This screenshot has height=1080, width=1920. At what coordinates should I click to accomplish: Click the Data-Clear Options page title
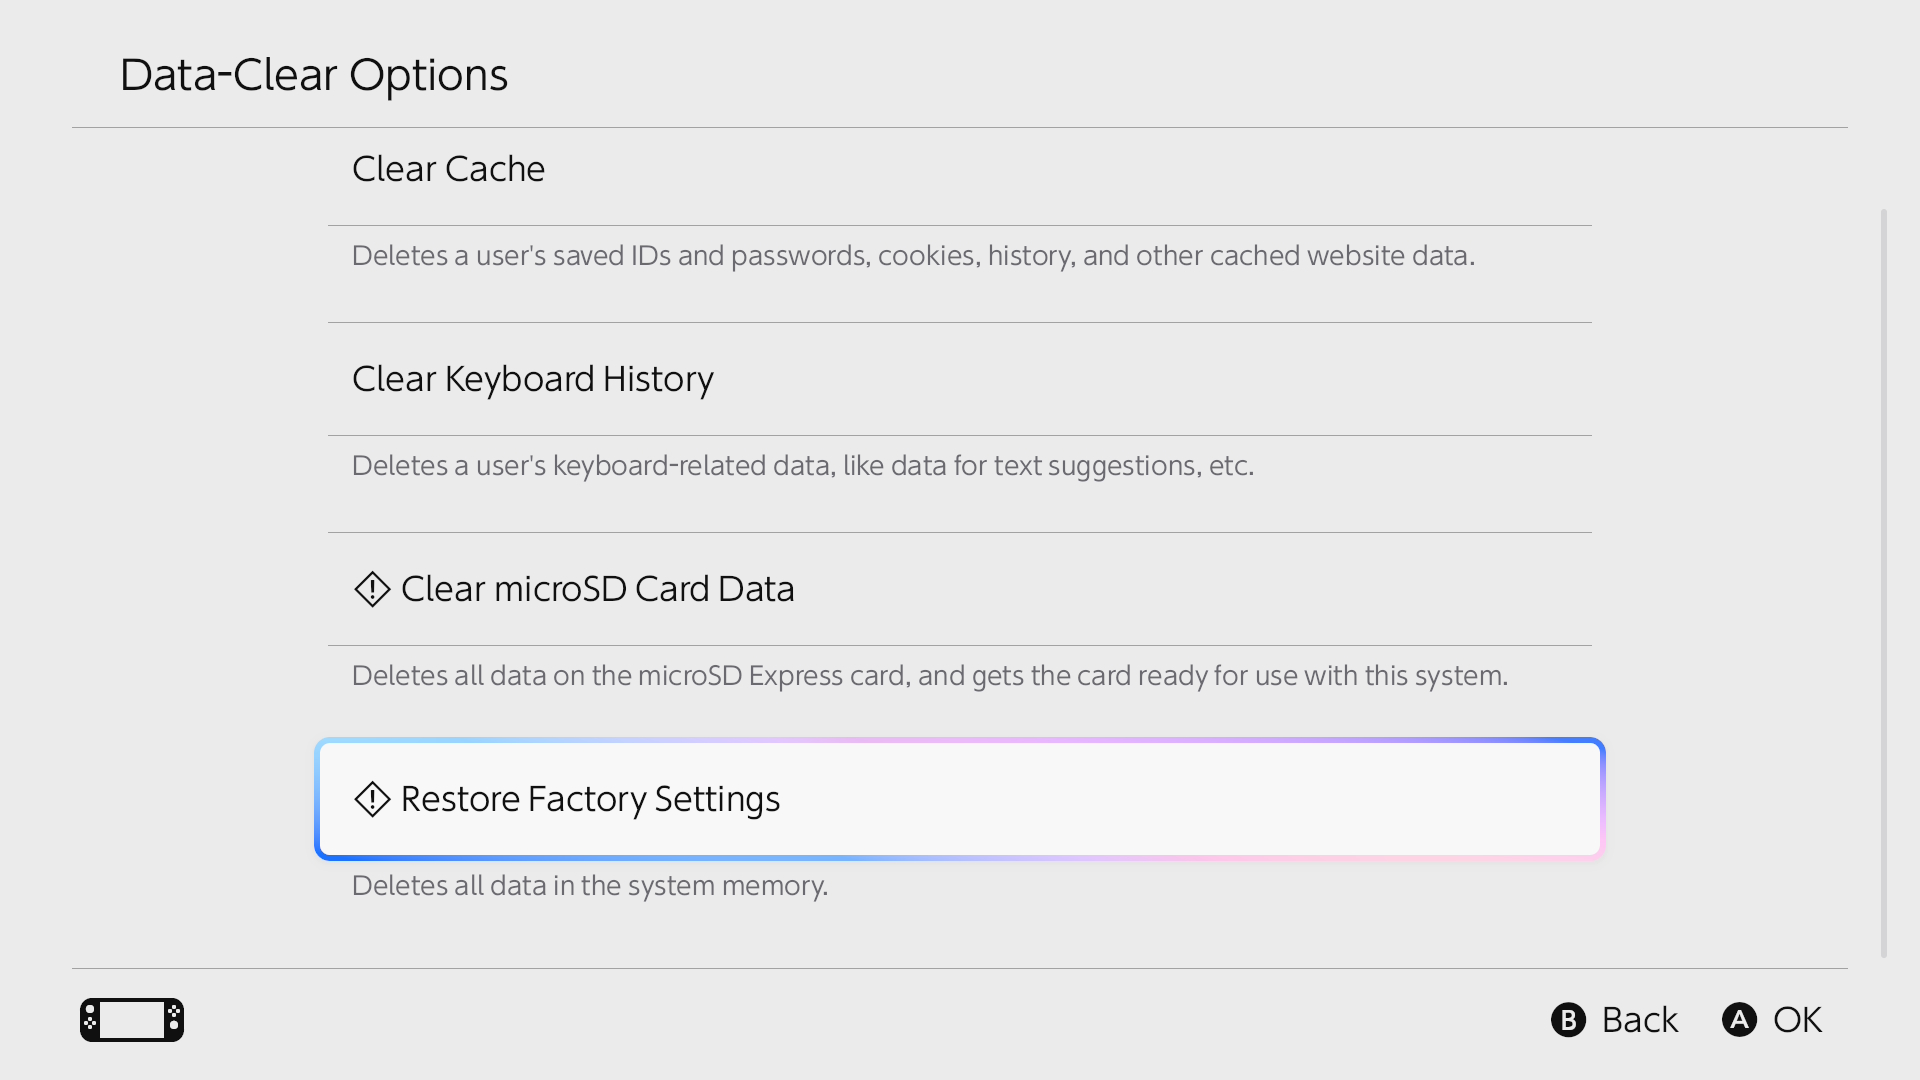click(314, 75)
